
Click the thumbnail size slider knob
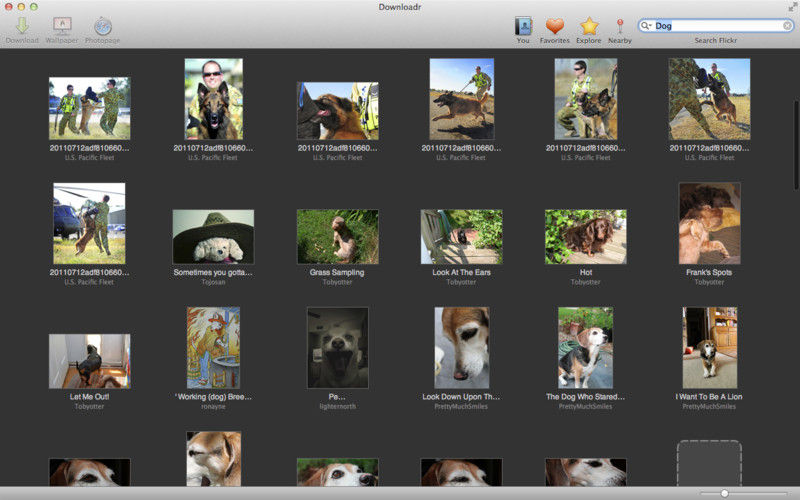click(724, 493)
